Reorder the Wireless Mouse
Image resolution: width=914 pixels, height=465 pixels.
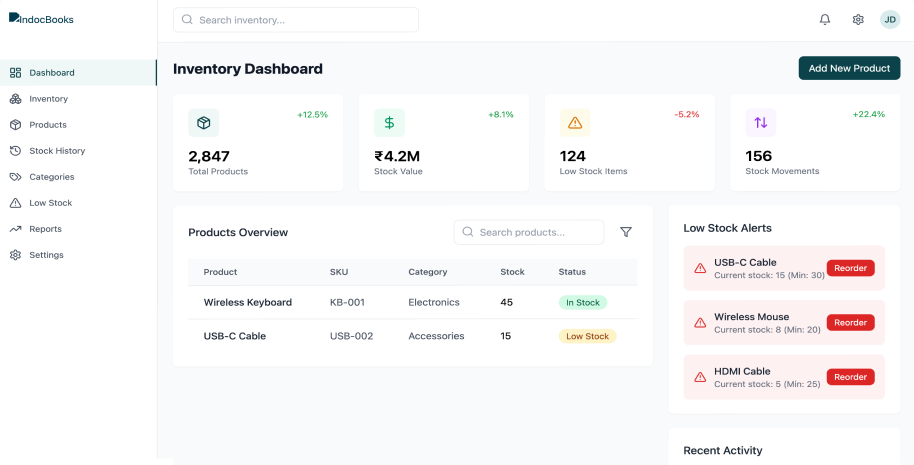click(850, 323)
